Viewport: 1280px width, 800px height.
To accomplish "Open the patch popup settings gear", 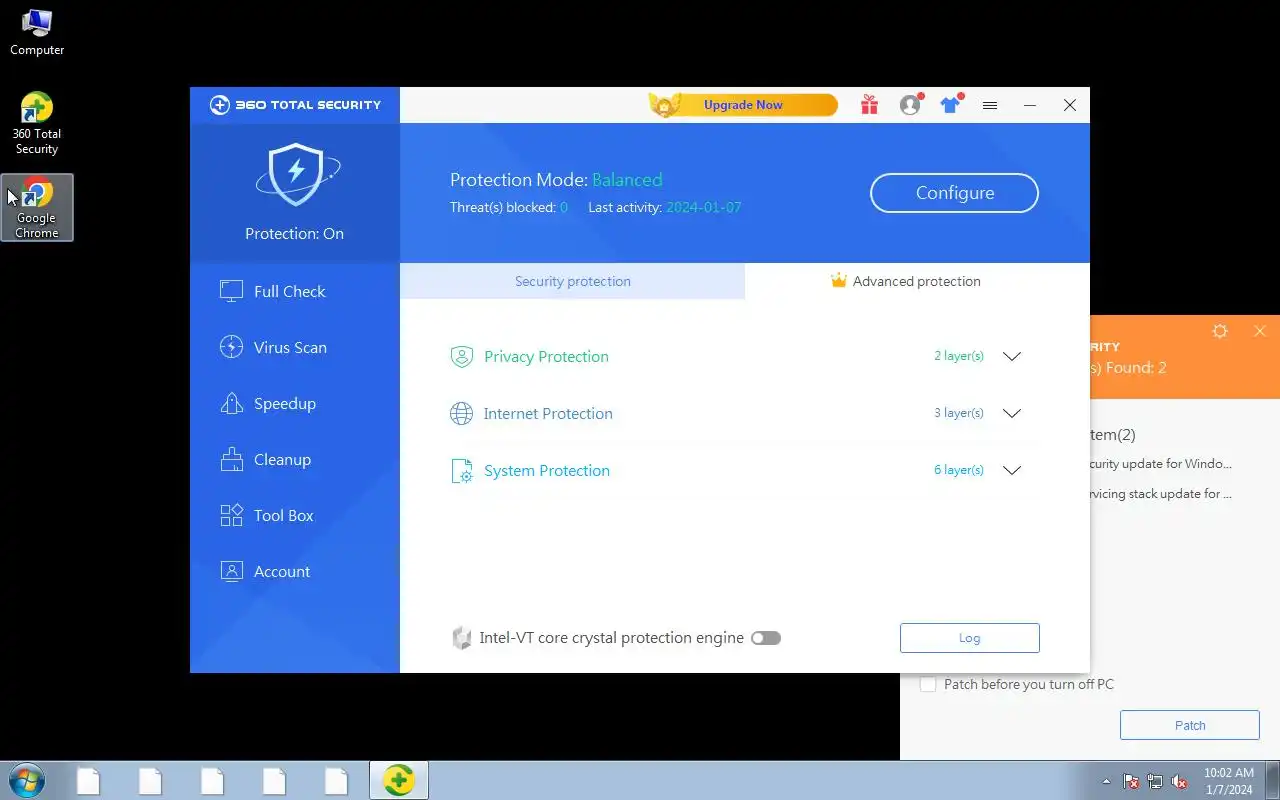I will click(1219, 331).
